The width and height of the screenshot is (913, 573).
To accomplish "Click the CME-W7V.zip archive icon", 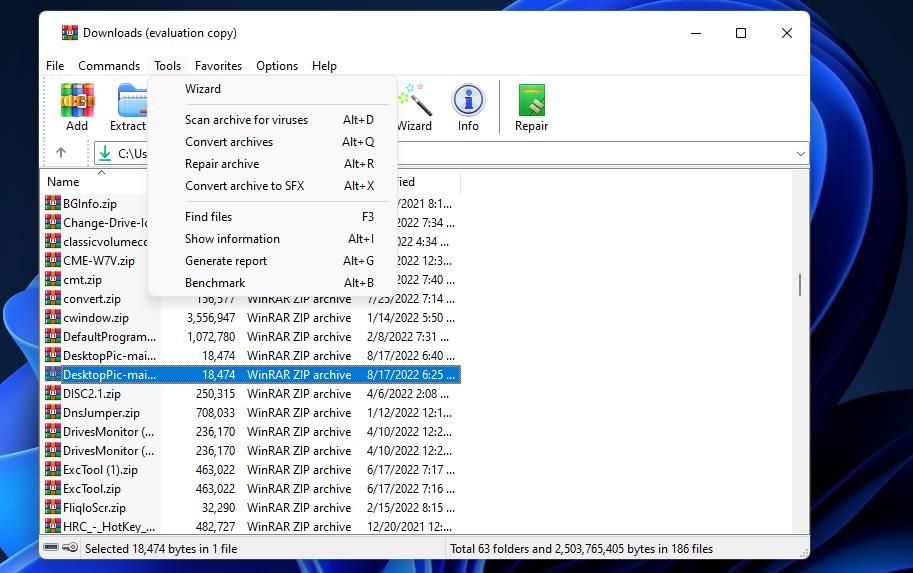I will pos(53,260).
